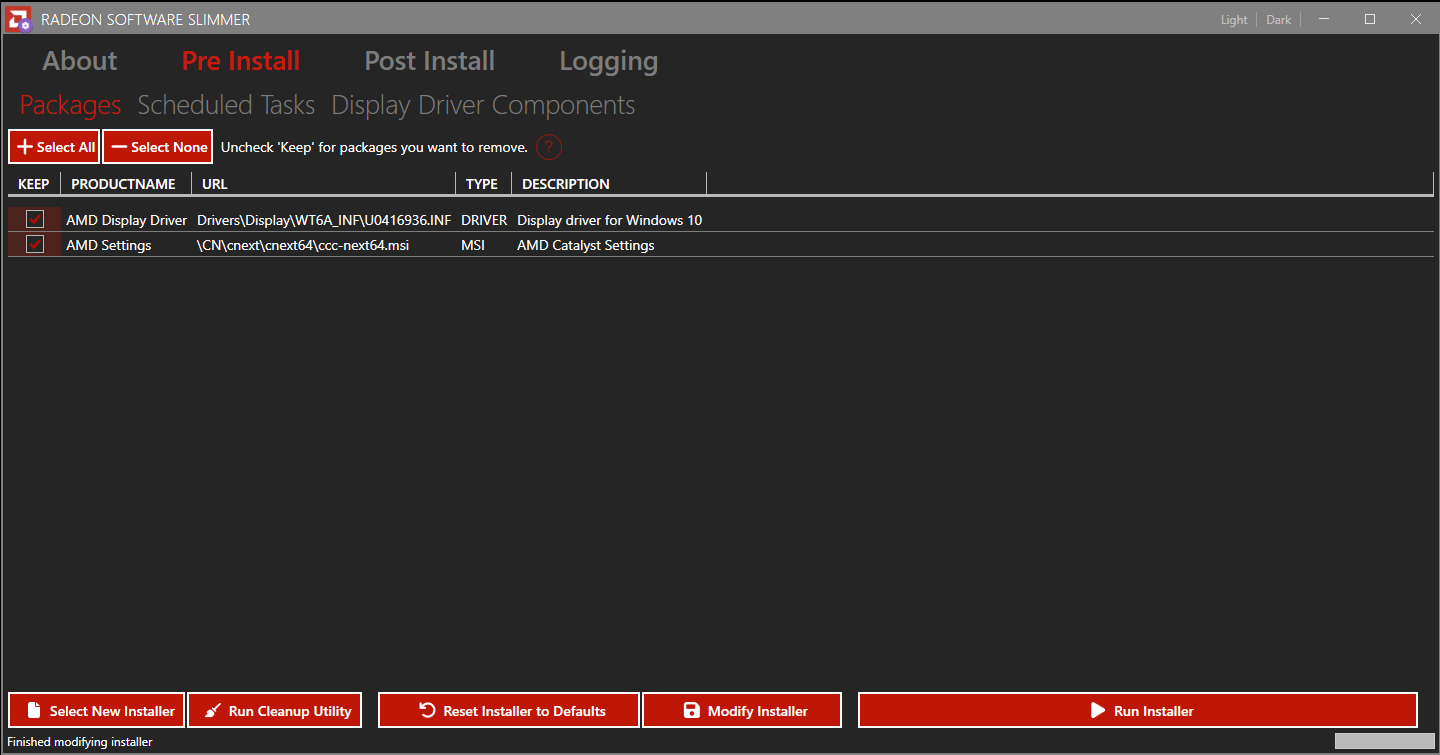The width and height of the screenshot is (1440, 755).
Task: Click the Select All button
Action: tap(54, 147)
